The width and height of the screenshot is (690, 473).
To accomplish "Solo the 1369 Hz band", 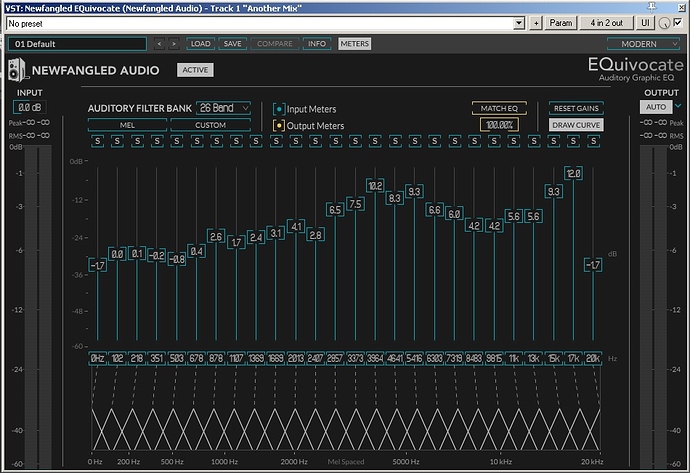I will 256,141.
